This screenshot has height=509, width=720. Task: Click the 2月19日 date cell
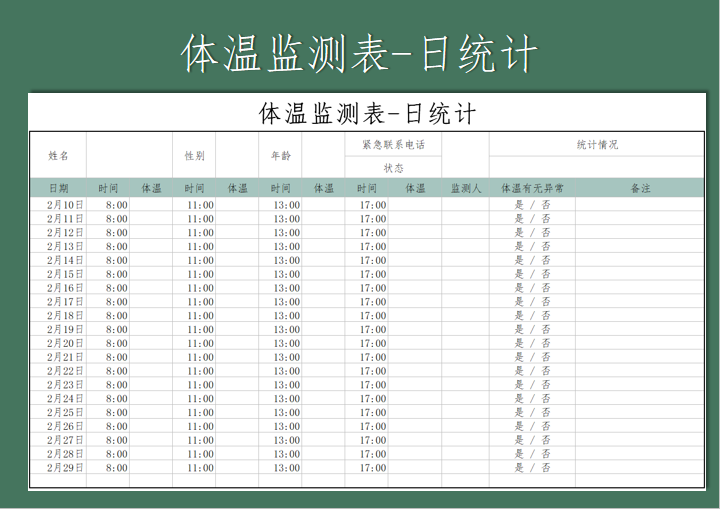[x=58, y=329]
